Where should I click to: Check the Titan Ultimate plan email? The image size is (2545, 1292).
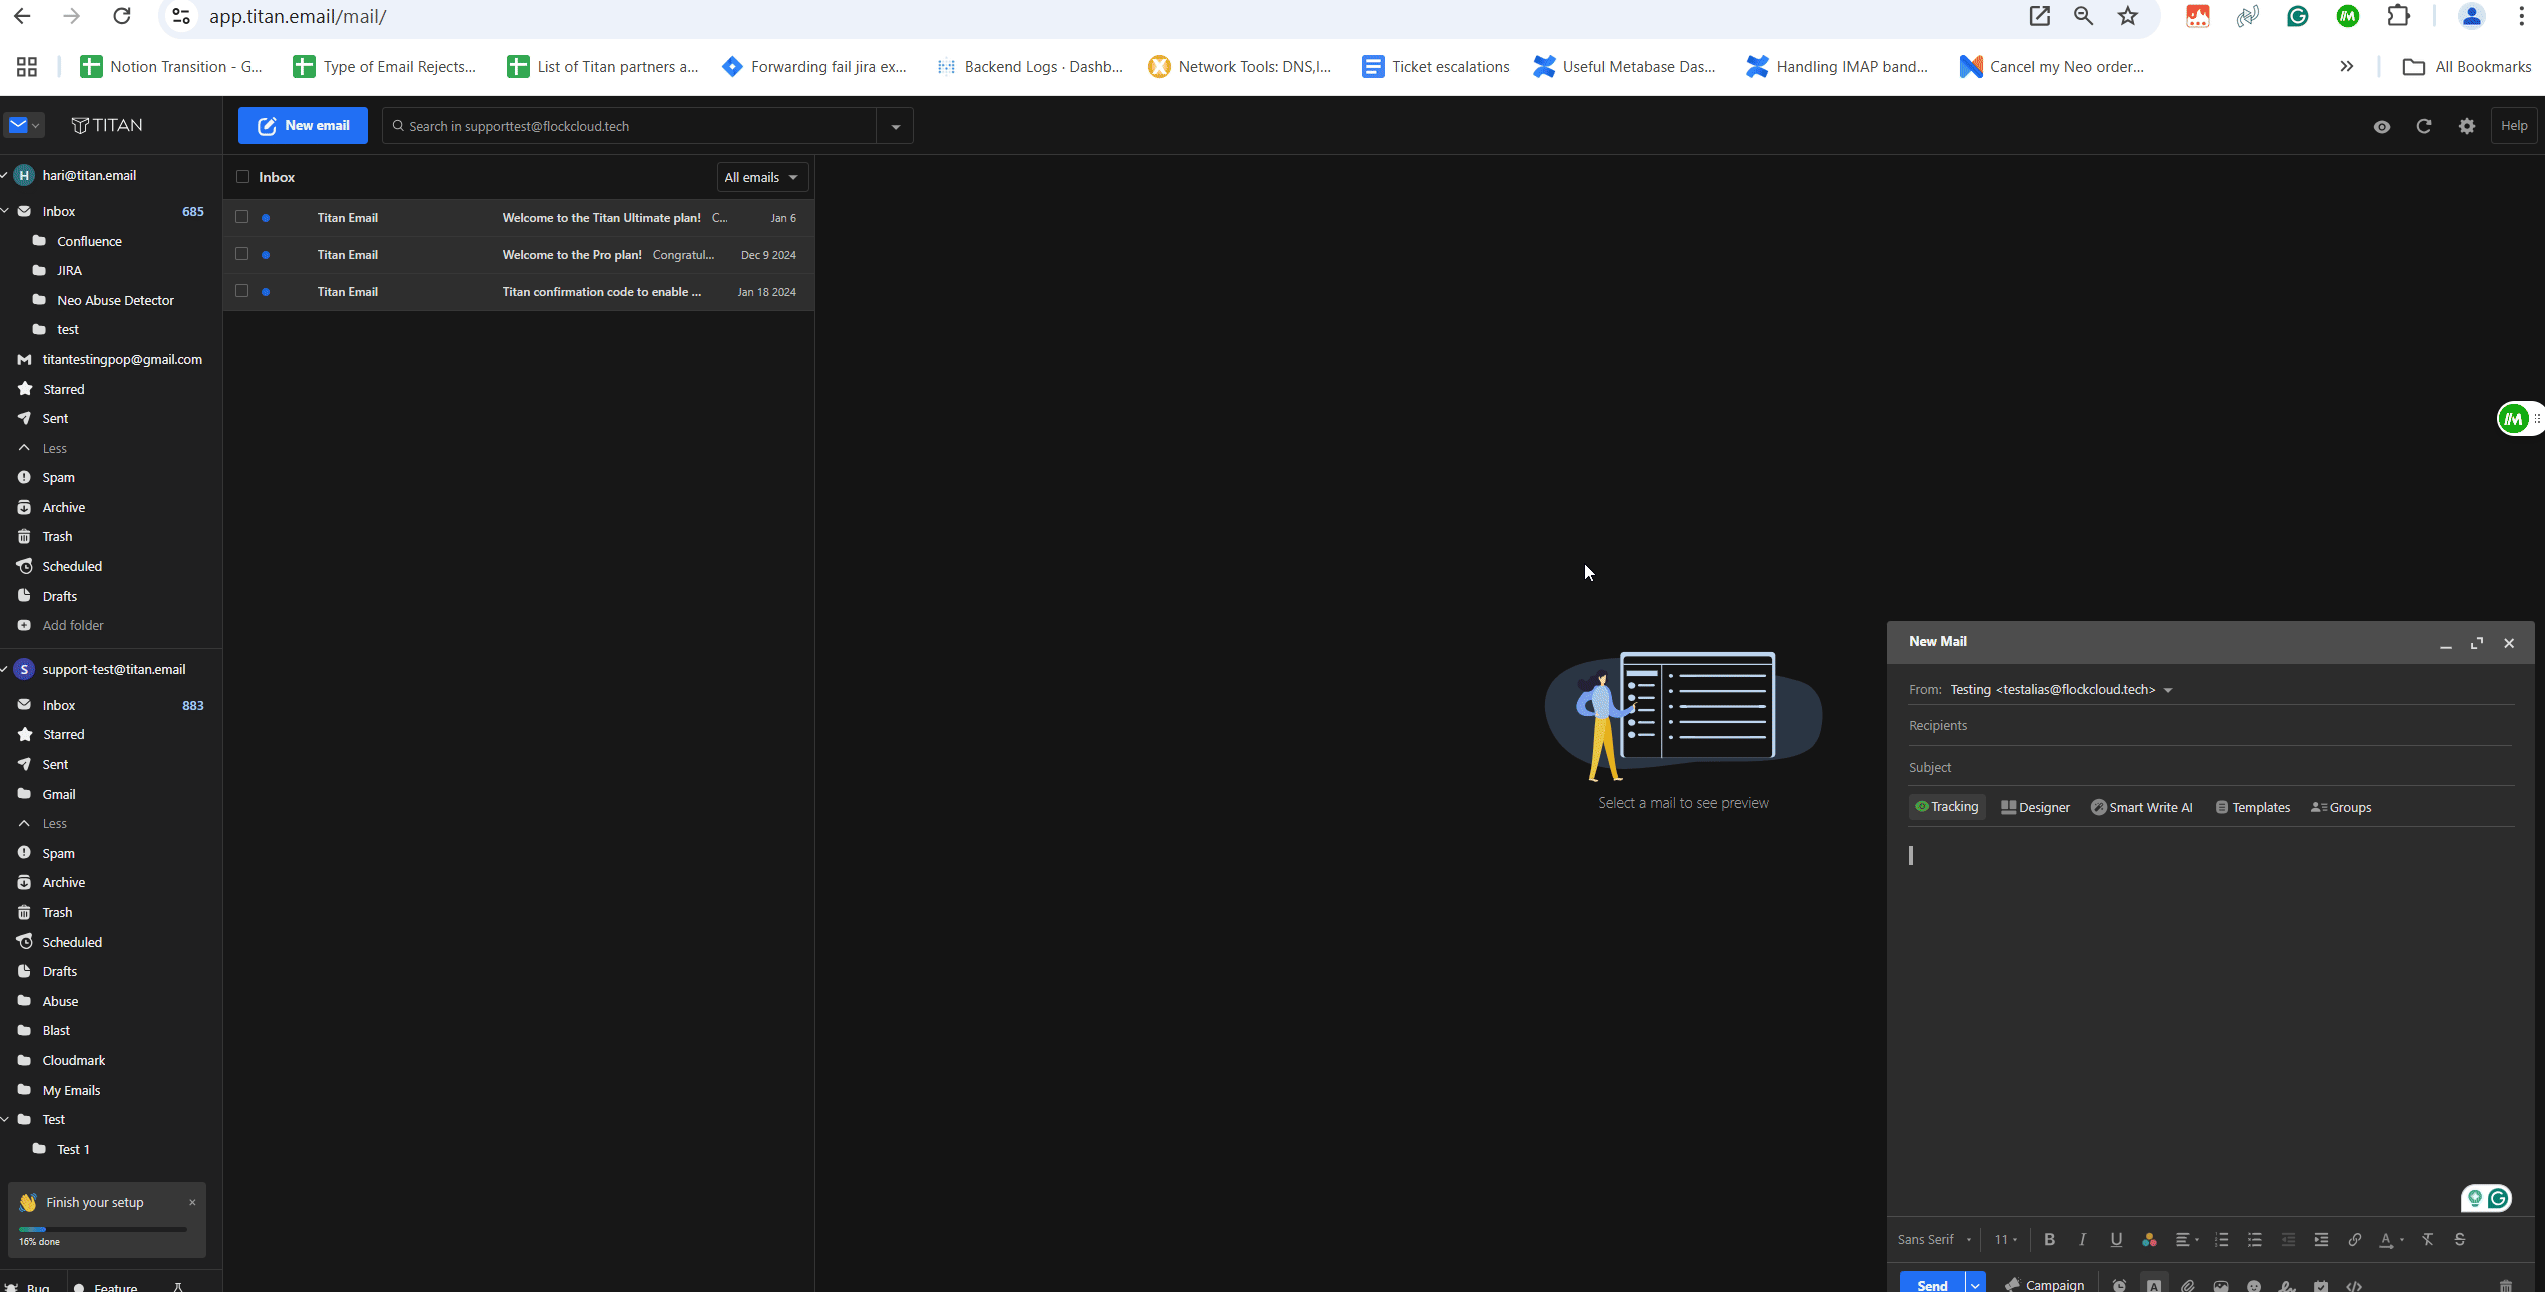click(x=241, y=217)
